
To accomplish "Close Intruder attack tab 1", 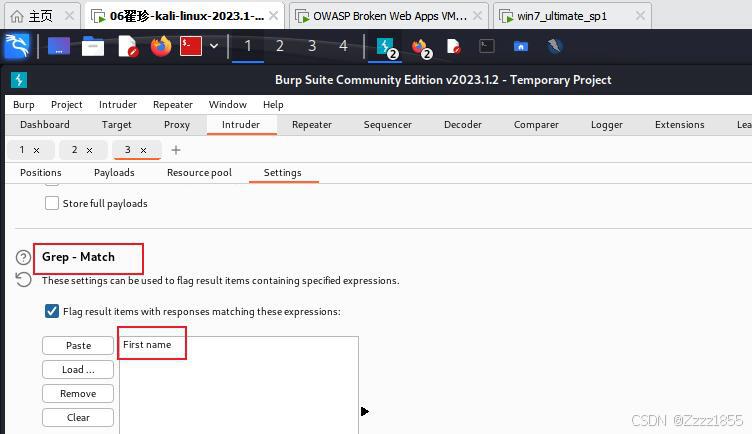I will point(36,151).
